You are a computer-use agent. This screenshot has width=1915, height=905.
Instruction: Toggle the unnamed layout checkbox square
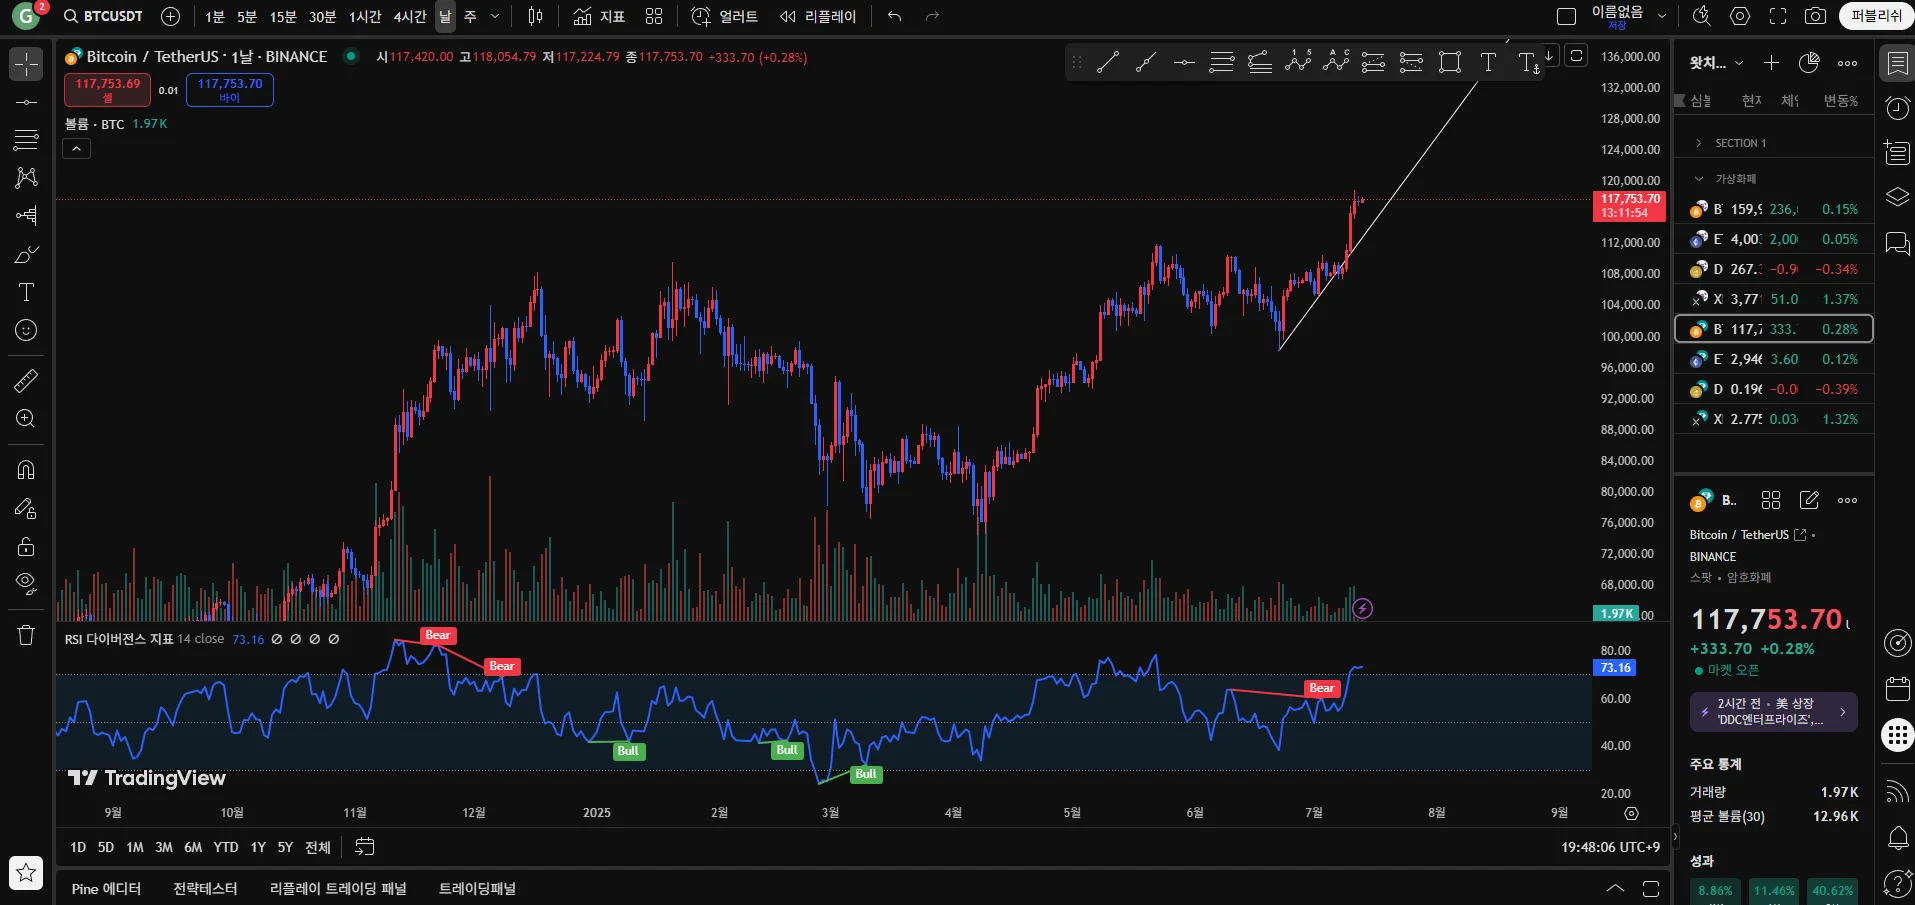tap(1566, 16)
